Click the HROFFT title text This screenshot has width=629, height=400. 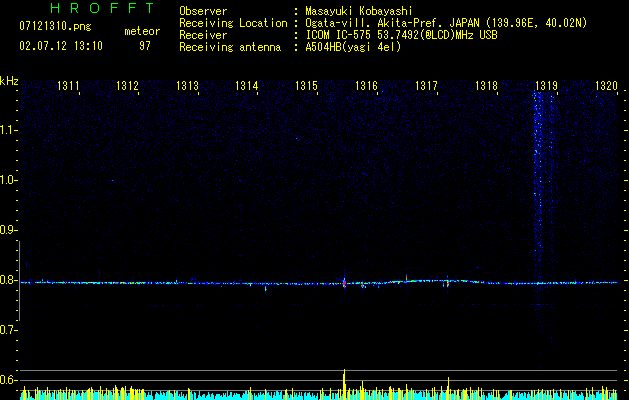coord(103,8)
